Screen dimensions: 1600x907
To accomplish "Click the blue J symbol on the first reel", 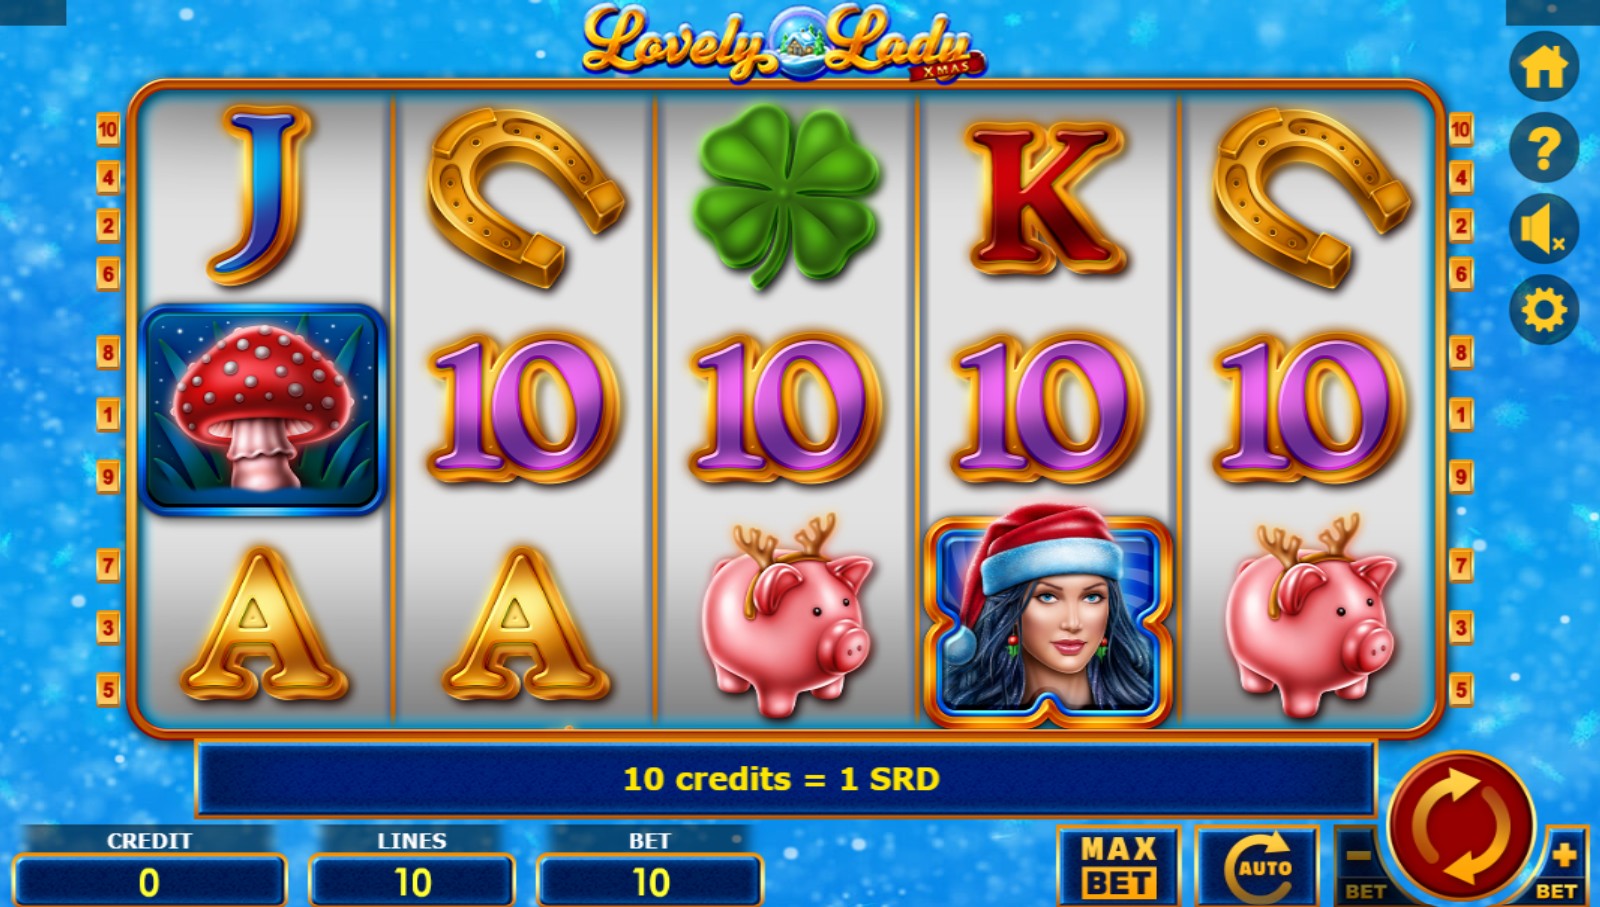I will [x=260, y=193].
